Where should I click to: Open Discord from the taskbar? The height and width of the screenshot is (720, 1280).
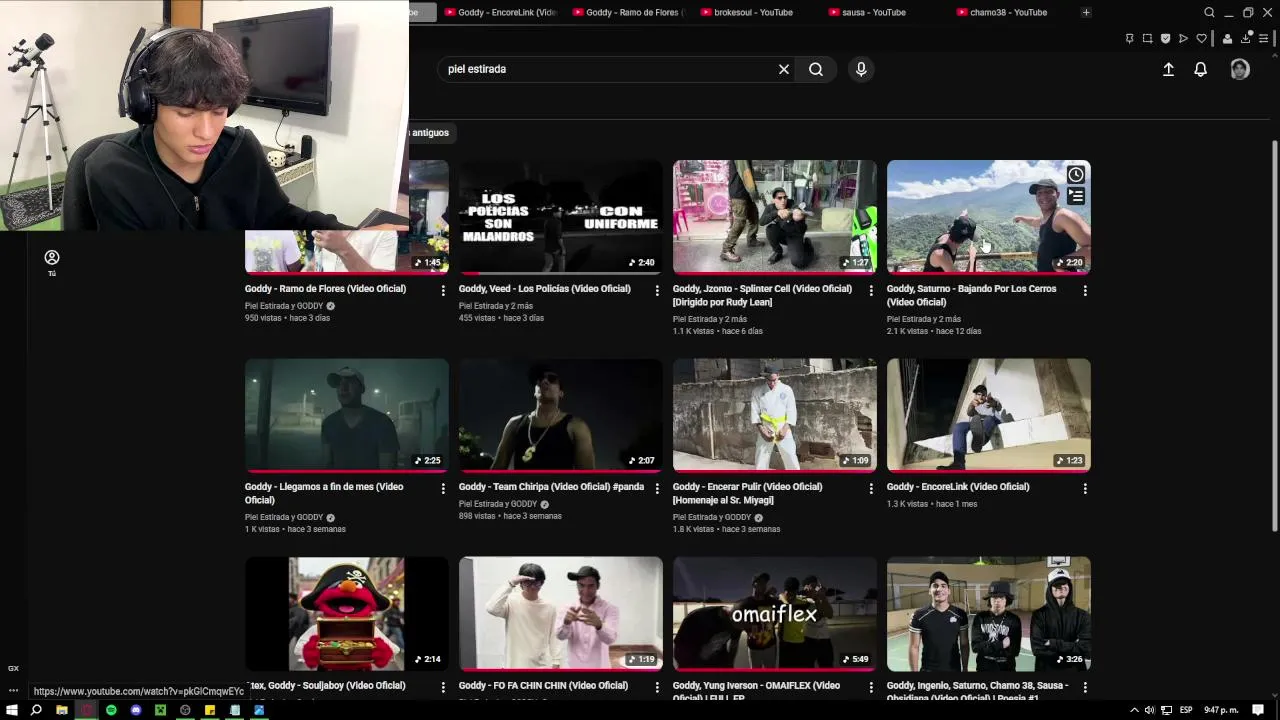(136, 710)
